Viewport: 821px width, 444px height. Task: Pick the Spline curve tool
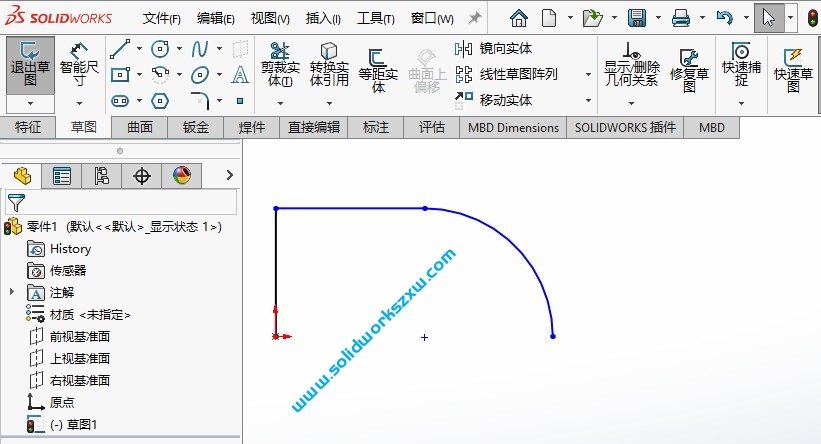200,48
